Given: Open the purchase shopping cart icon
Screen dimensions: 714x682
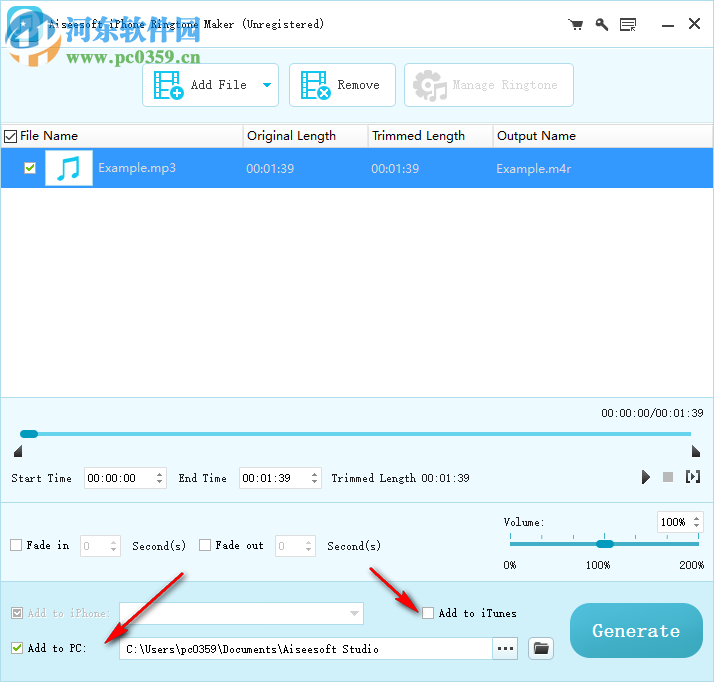Looking at the screenshot, I should tap(576, 24).
